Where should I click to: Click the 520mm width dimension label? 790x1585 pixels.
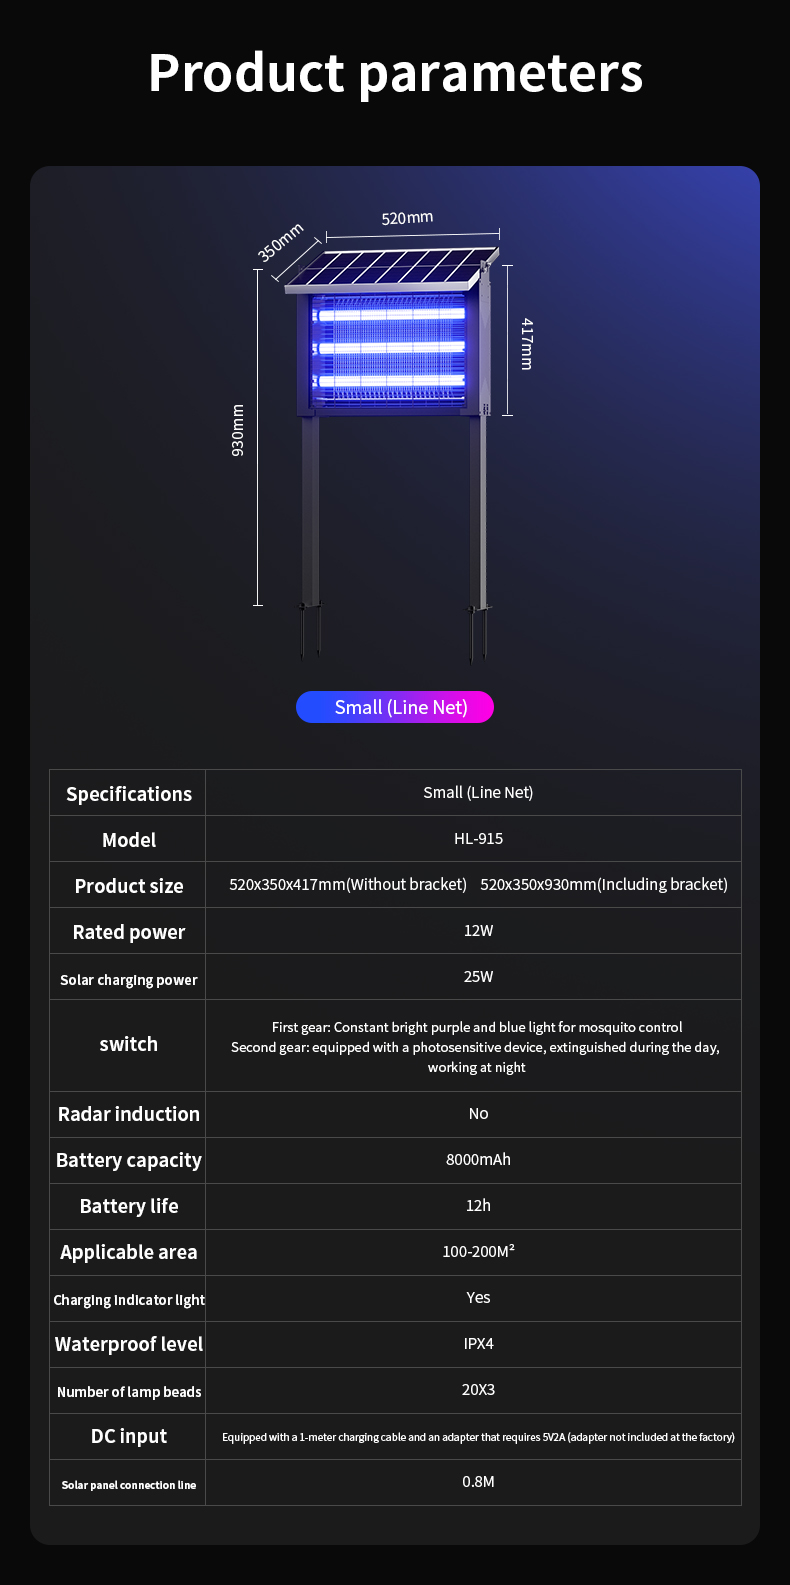click(x=407, y=218)
